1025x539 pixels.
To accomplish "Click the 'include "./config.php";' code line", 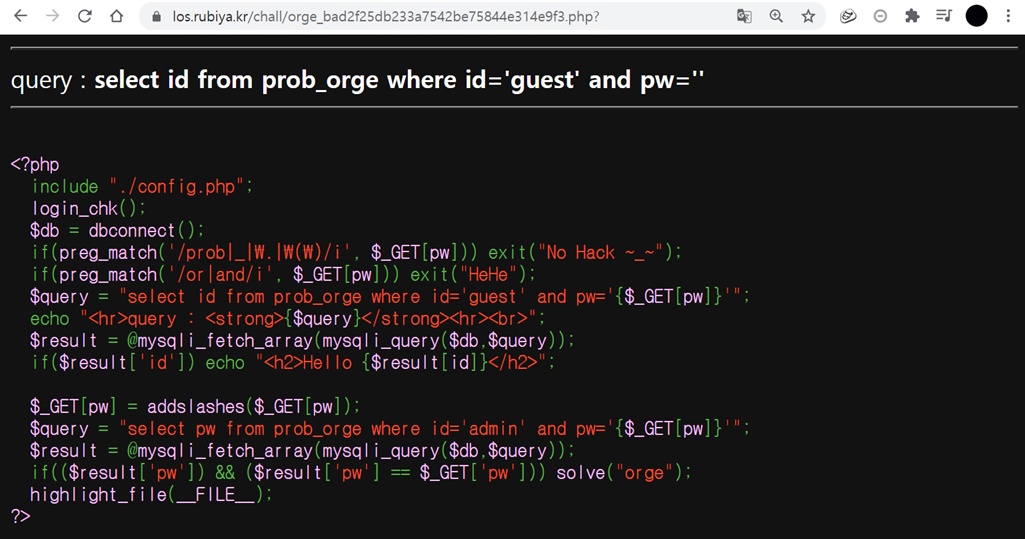I will pyautogui.click(x=142, y=186).
